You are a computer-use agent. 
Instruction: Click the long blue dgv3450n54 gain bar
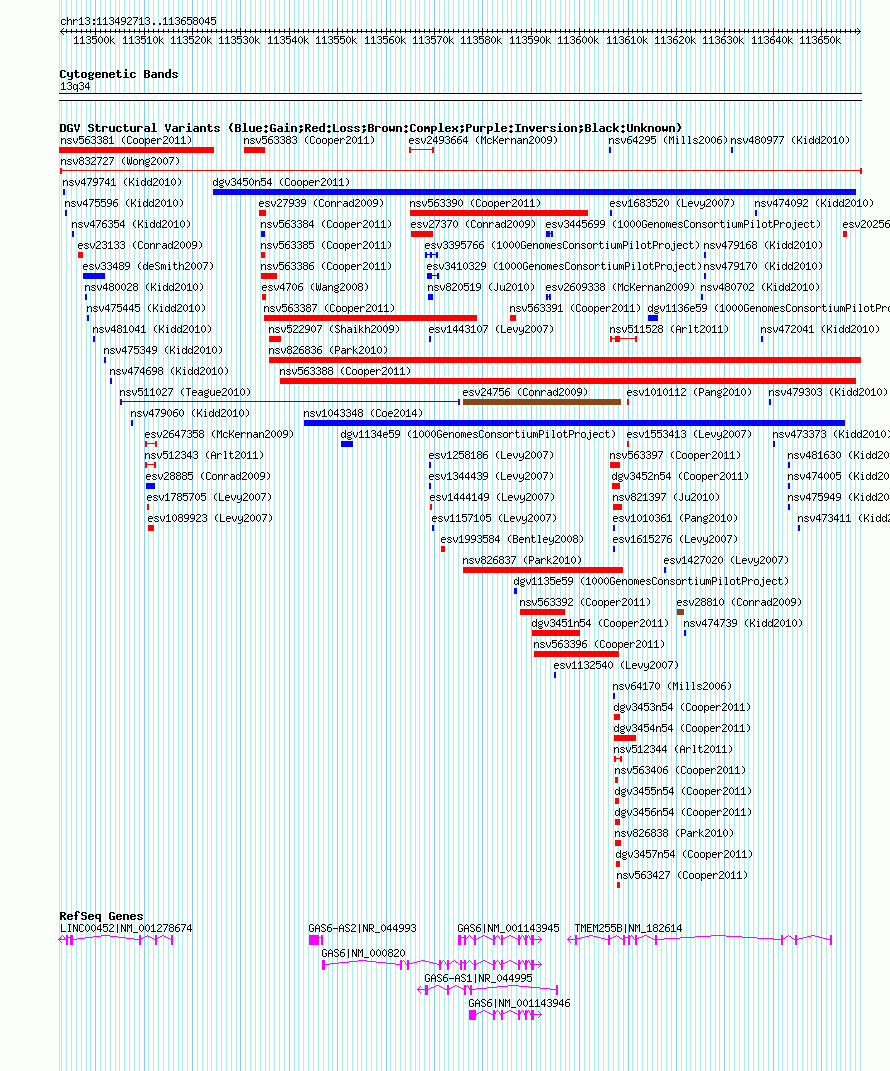[x=534, y=192]
